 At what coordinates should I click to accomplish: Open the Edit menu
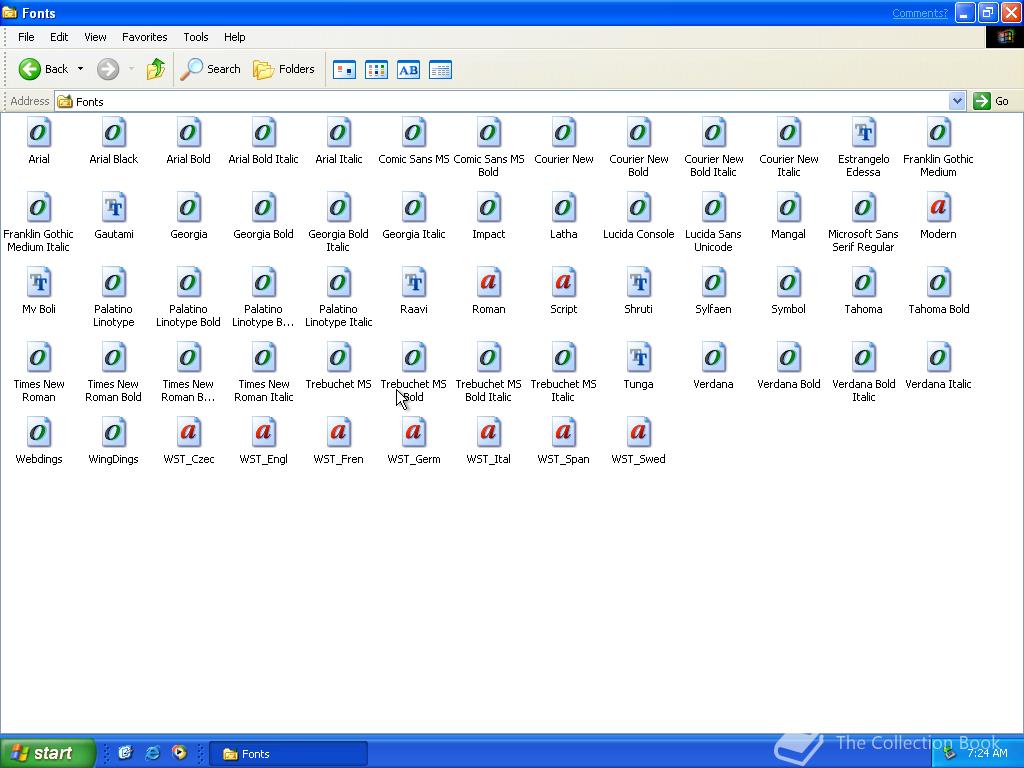(x=59, y=37)
